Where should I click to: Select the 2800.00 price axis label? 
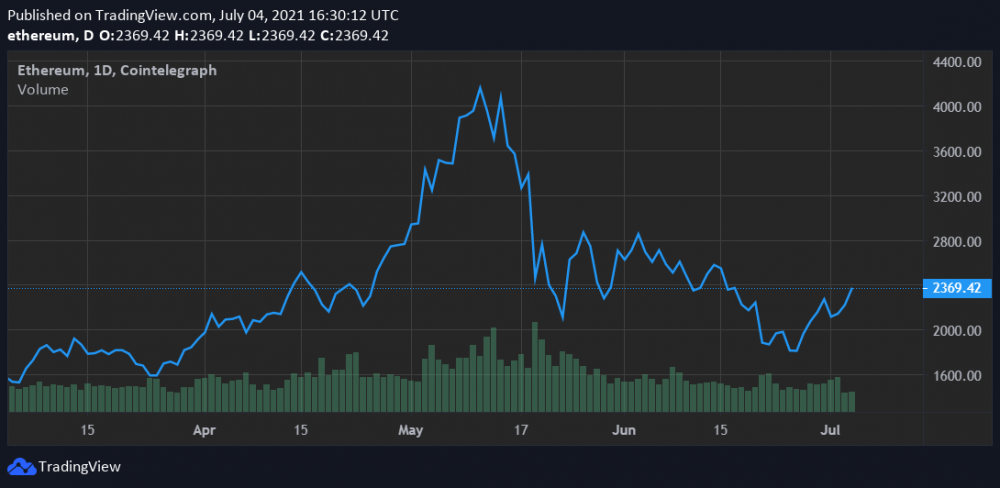pos(957,242)
